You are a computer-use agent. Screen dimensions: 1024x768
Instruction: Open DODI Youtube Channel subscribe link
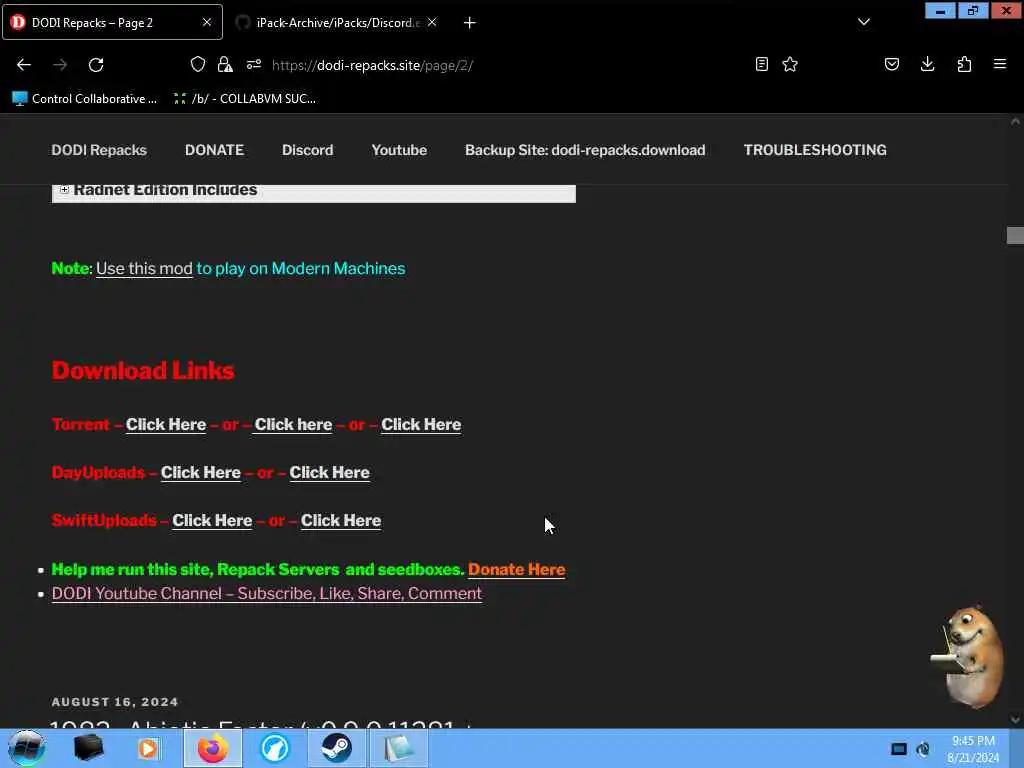pos(266,594)
